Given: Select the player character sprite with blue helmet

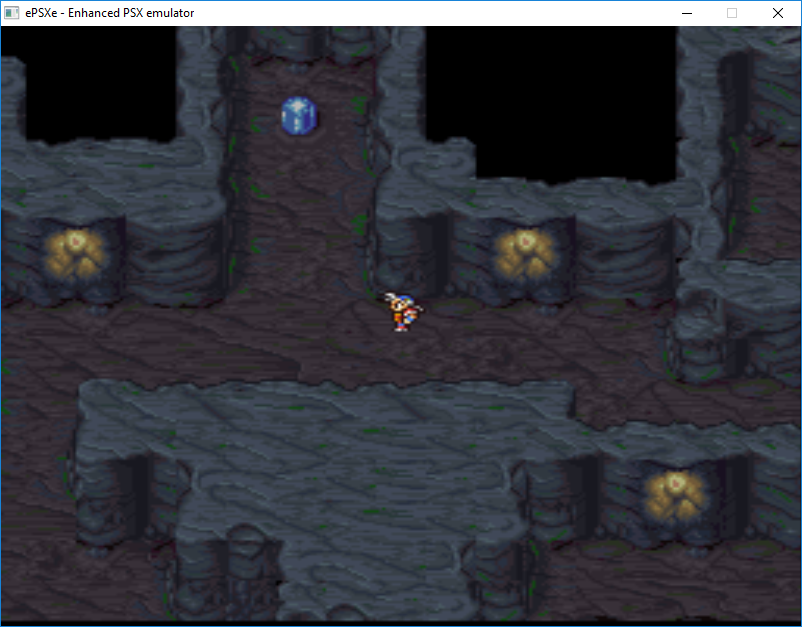Looking at the screenshot, I should click(x=404, y=311).
